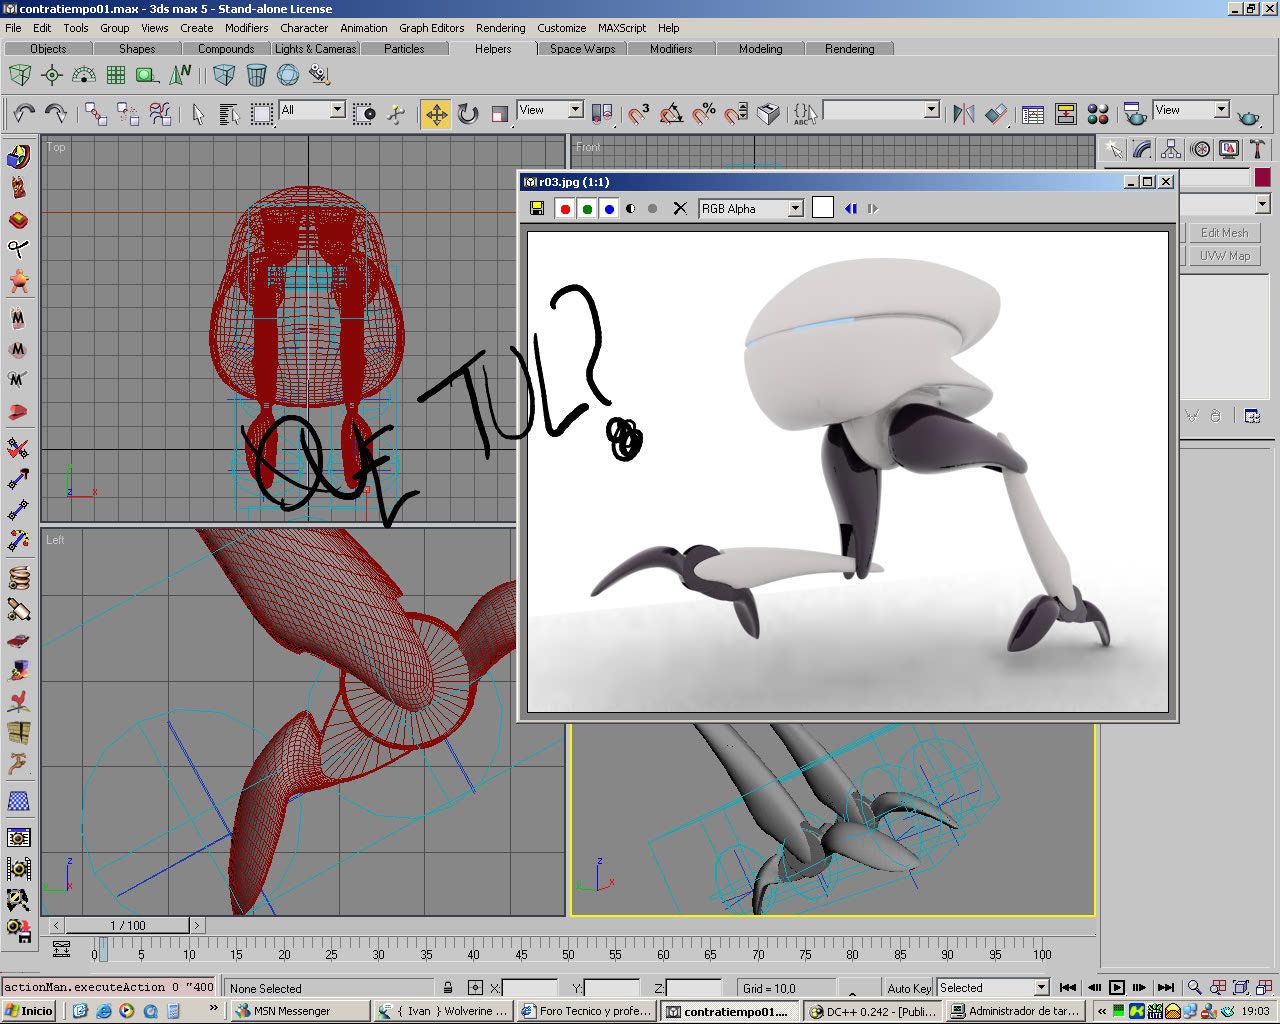Screen dimensions: 1280x1024
Task: Toggle Spinner Snap in main toolbar
Action: pyautogui.click(x=736, y=114)
